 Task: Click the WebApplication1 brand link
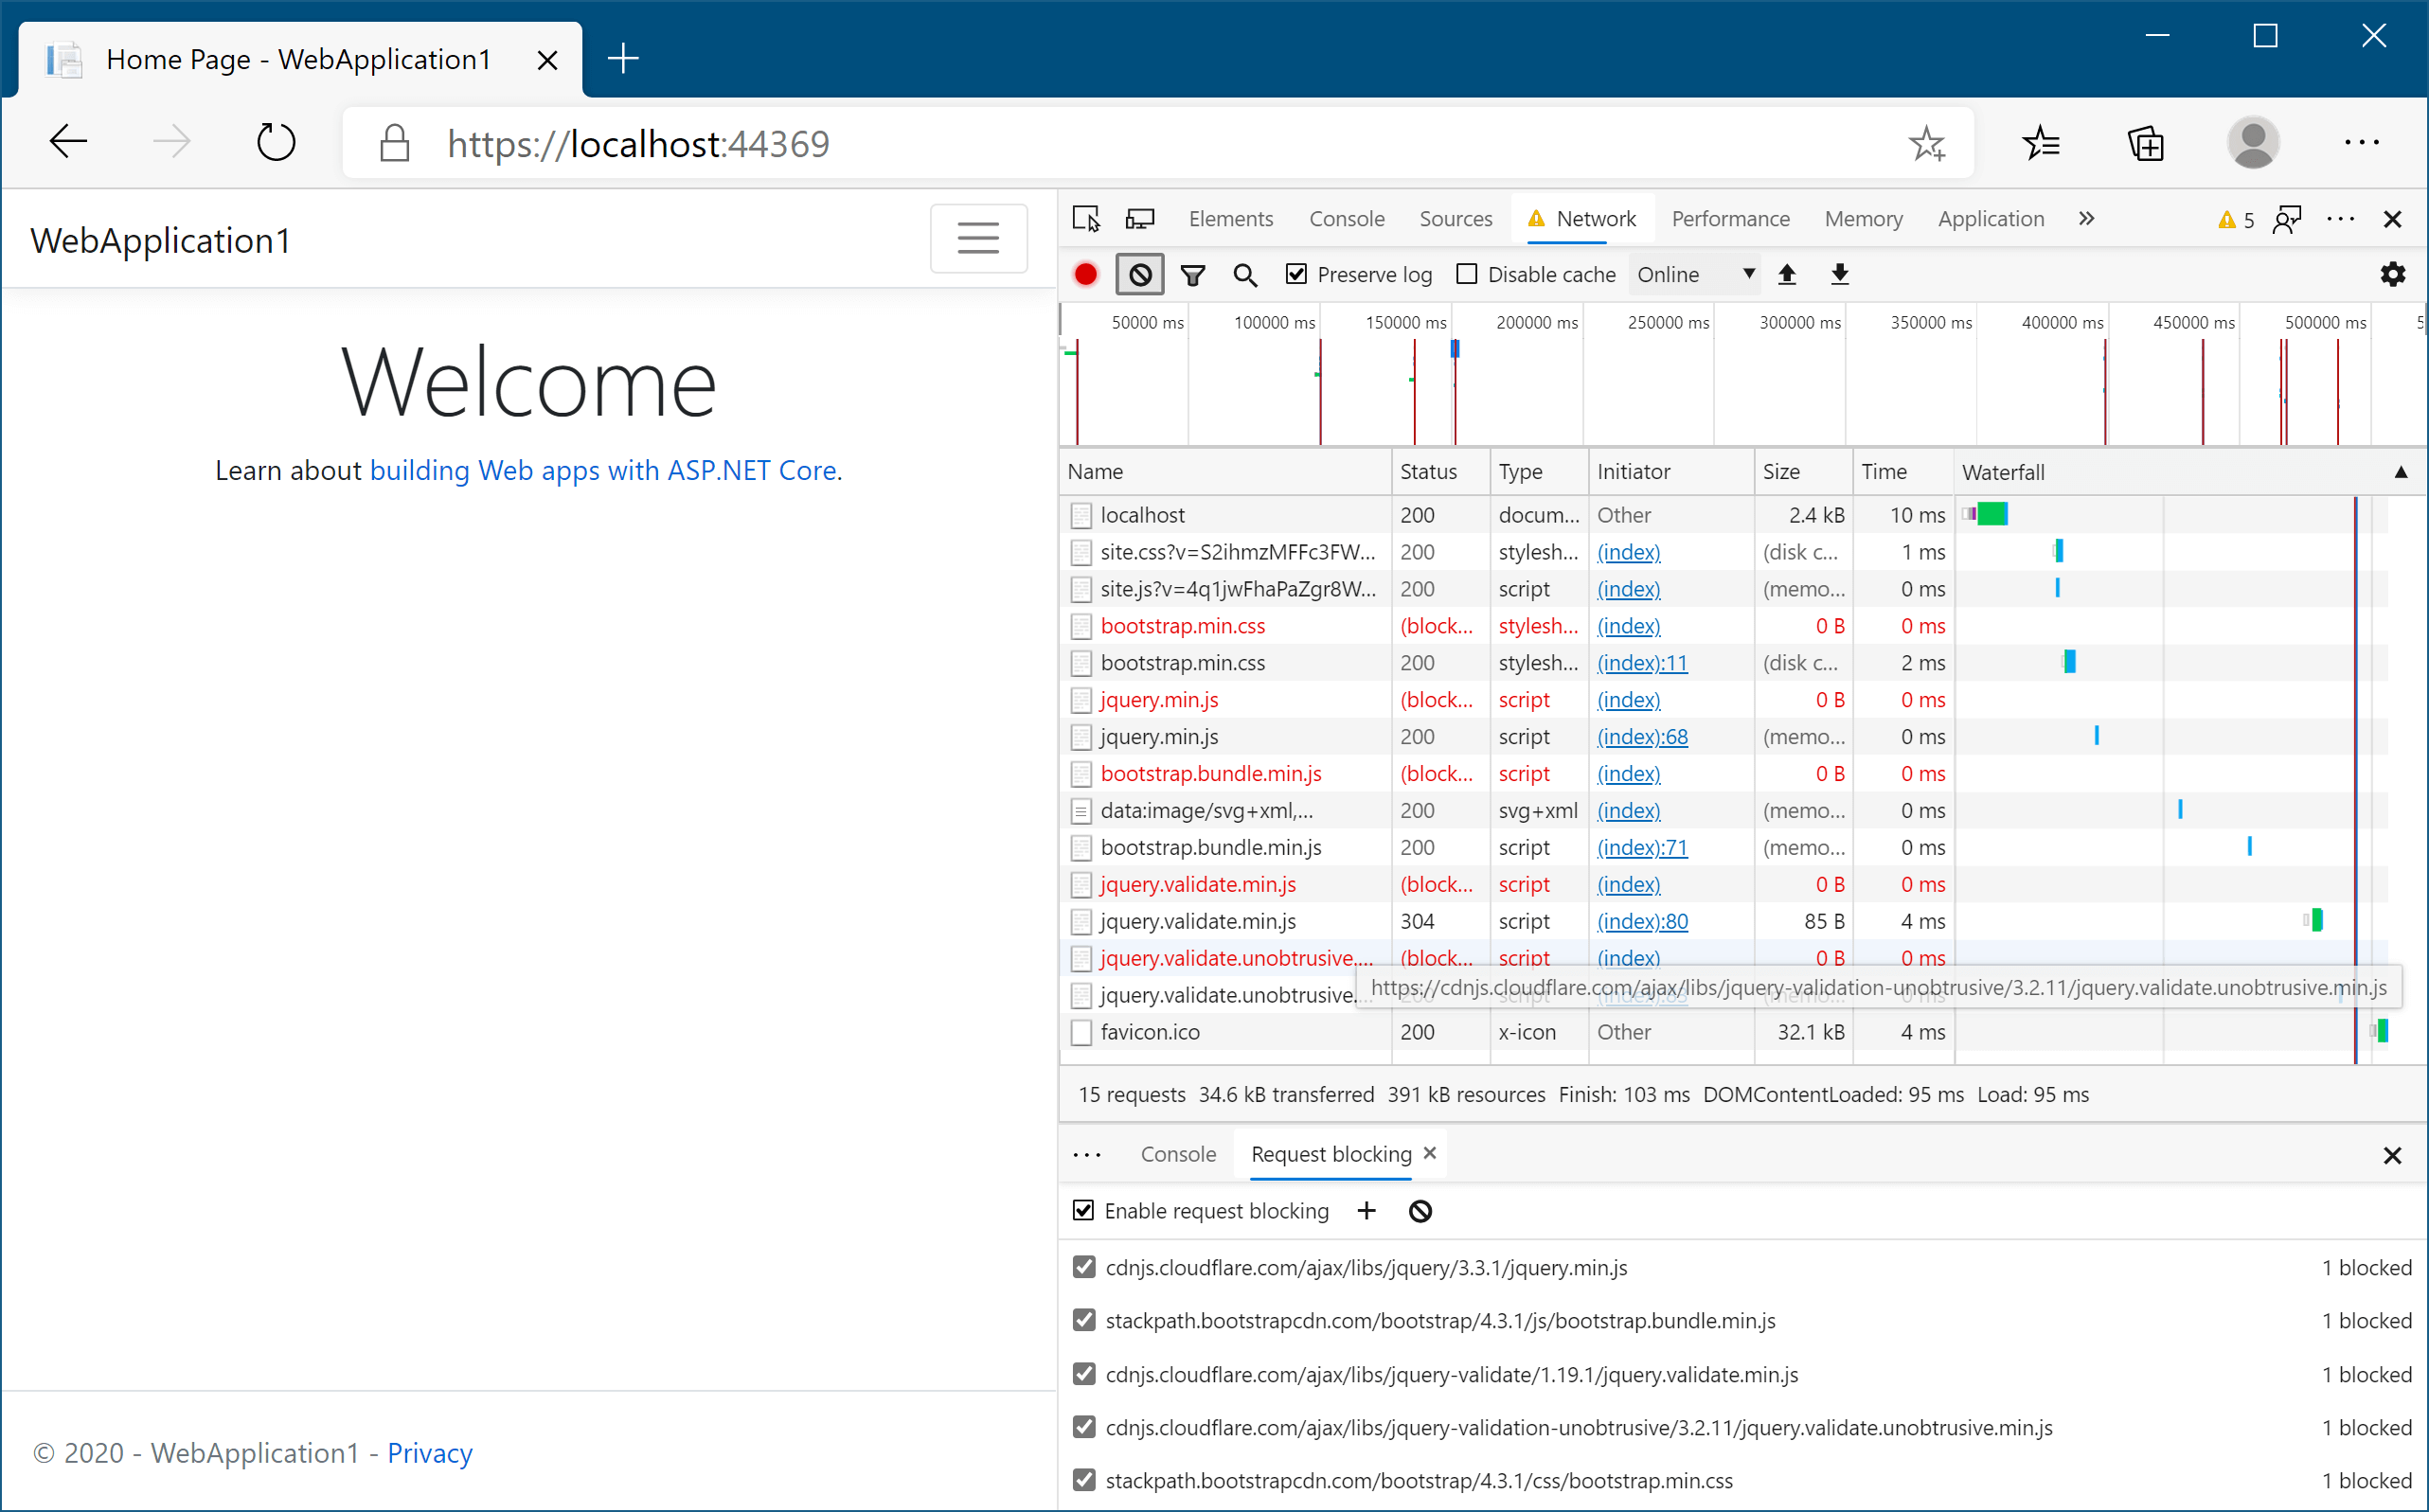(161, 241)
